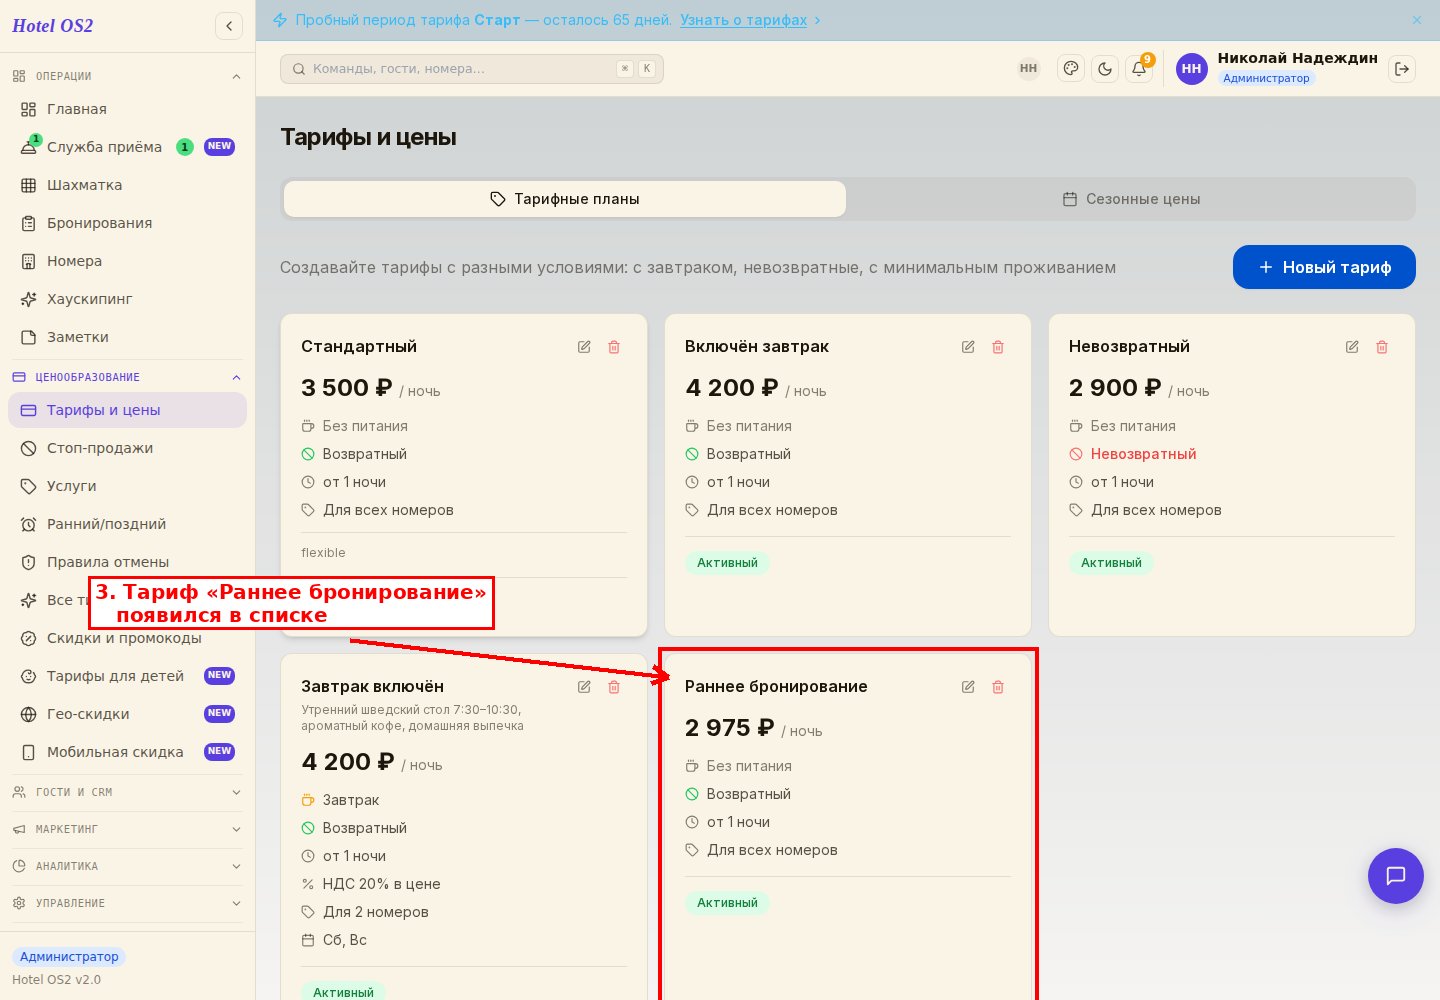Open Правила отмены in the sidebar
The image size is (1440, 1000).
click(127, 562)
